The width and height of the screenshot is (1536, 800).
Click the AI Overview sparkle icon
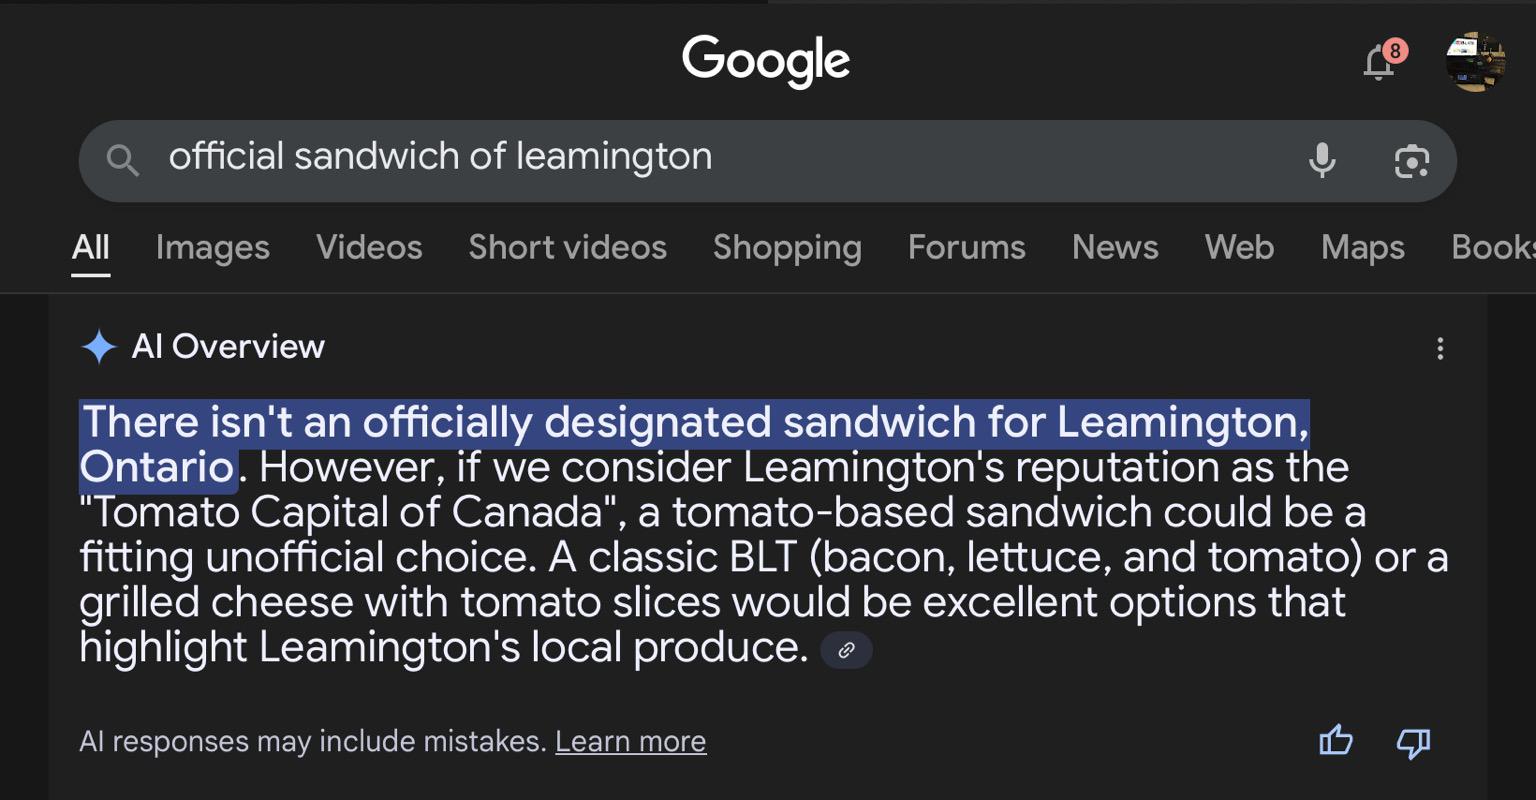99,347
